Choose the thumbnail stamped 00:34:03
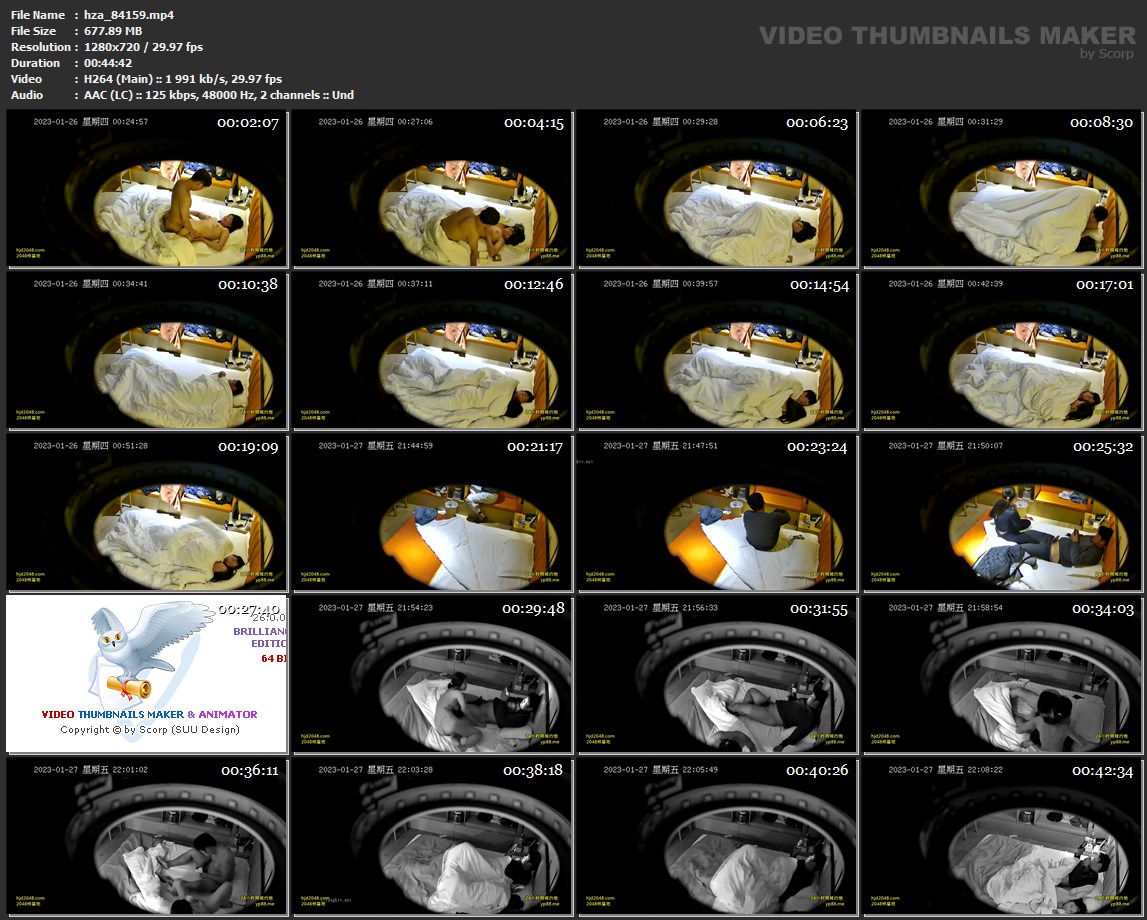Screen dimensions: 1147x920 tap(1002, 674)
